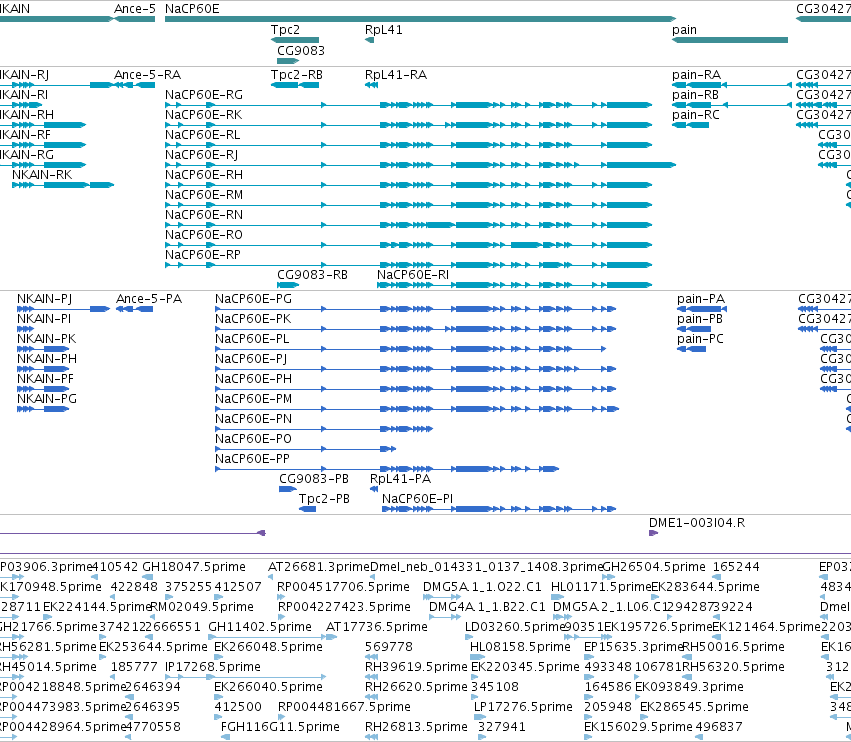Open protein label NaCP60E-PM
The width and height of the screenshot is (851, 742).
[253, 398]
